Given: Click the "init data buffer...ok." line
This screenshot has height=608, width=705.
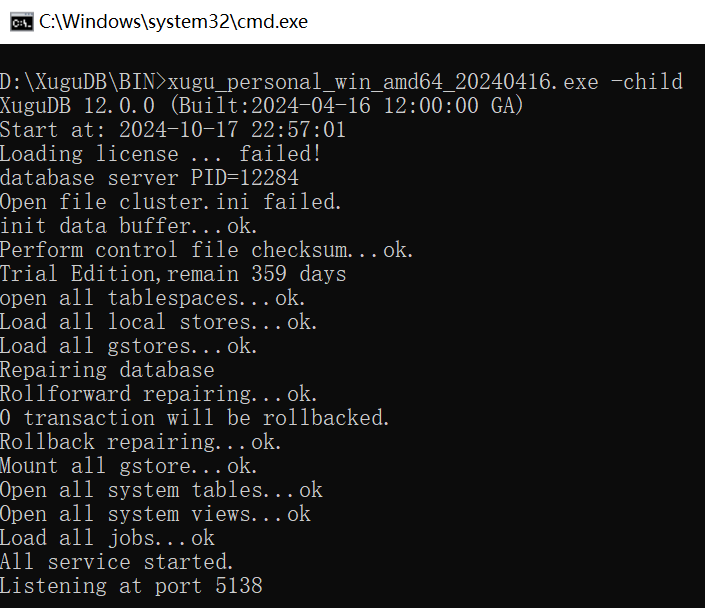Looking at the screenshot, I should 128,226.
